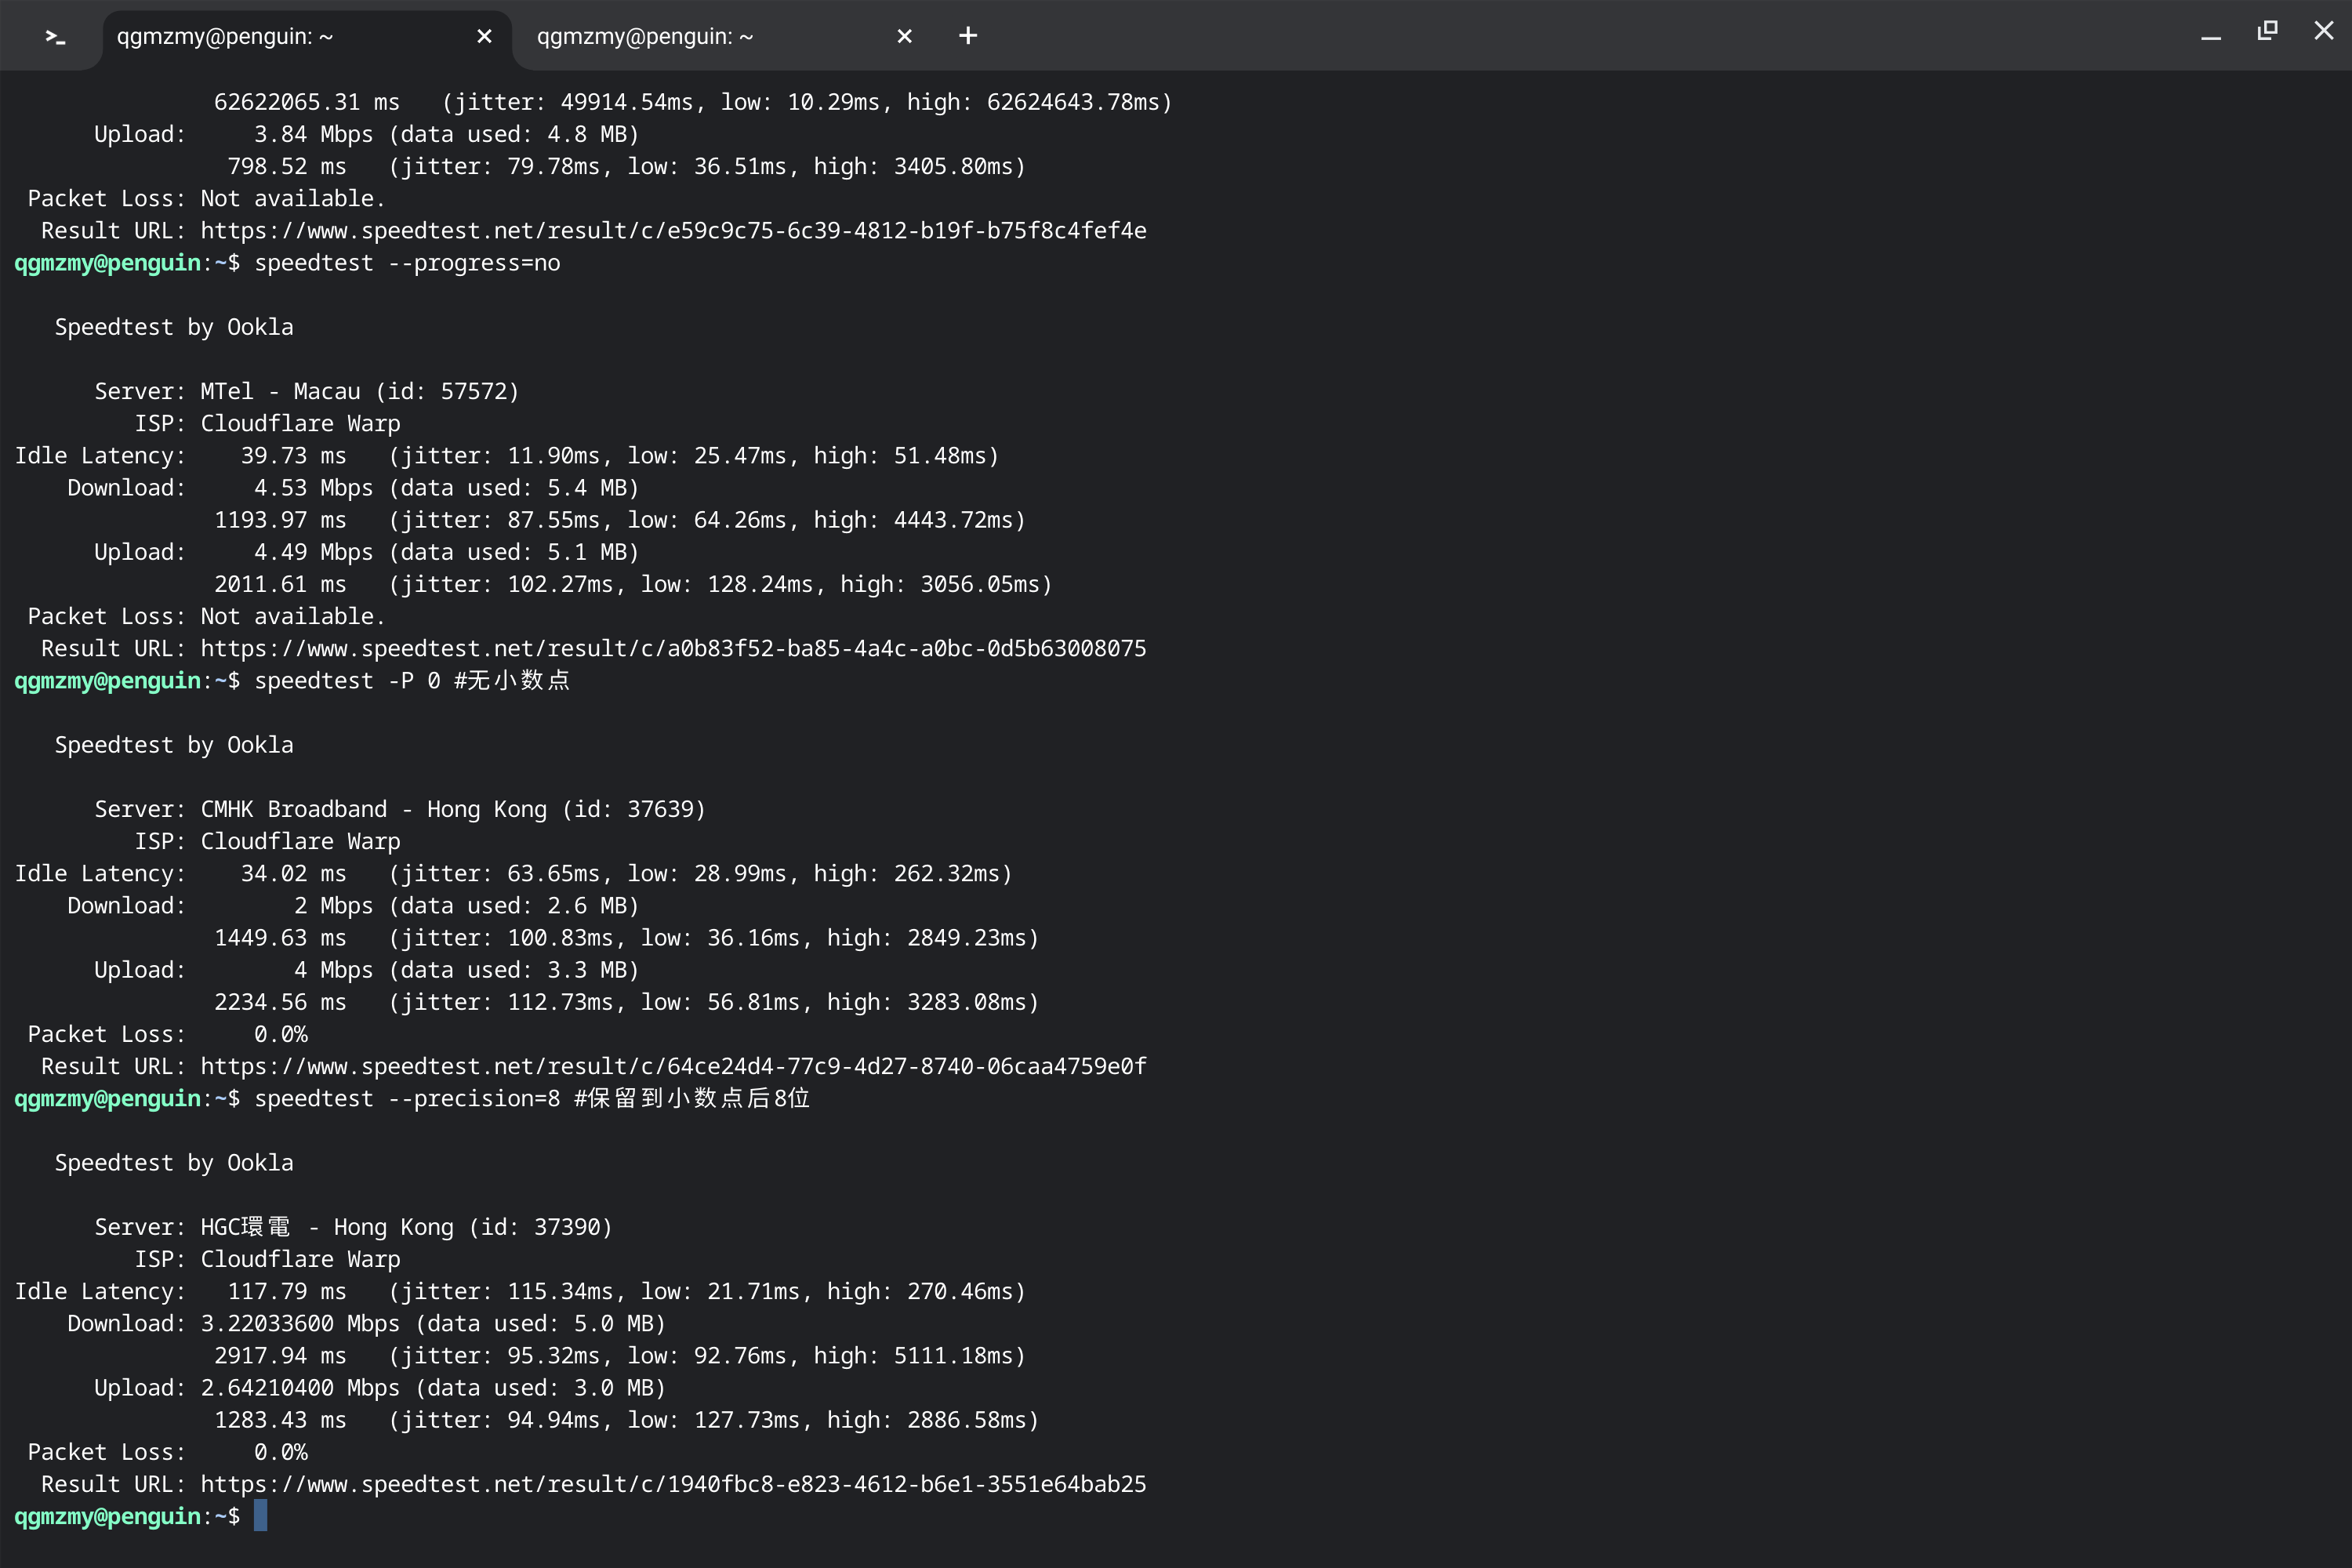Click the download value '3.22033600 Mbps'
Image resolution: width=2352 pixels, height=1568 pixels.
click(x=300, y=1324)
